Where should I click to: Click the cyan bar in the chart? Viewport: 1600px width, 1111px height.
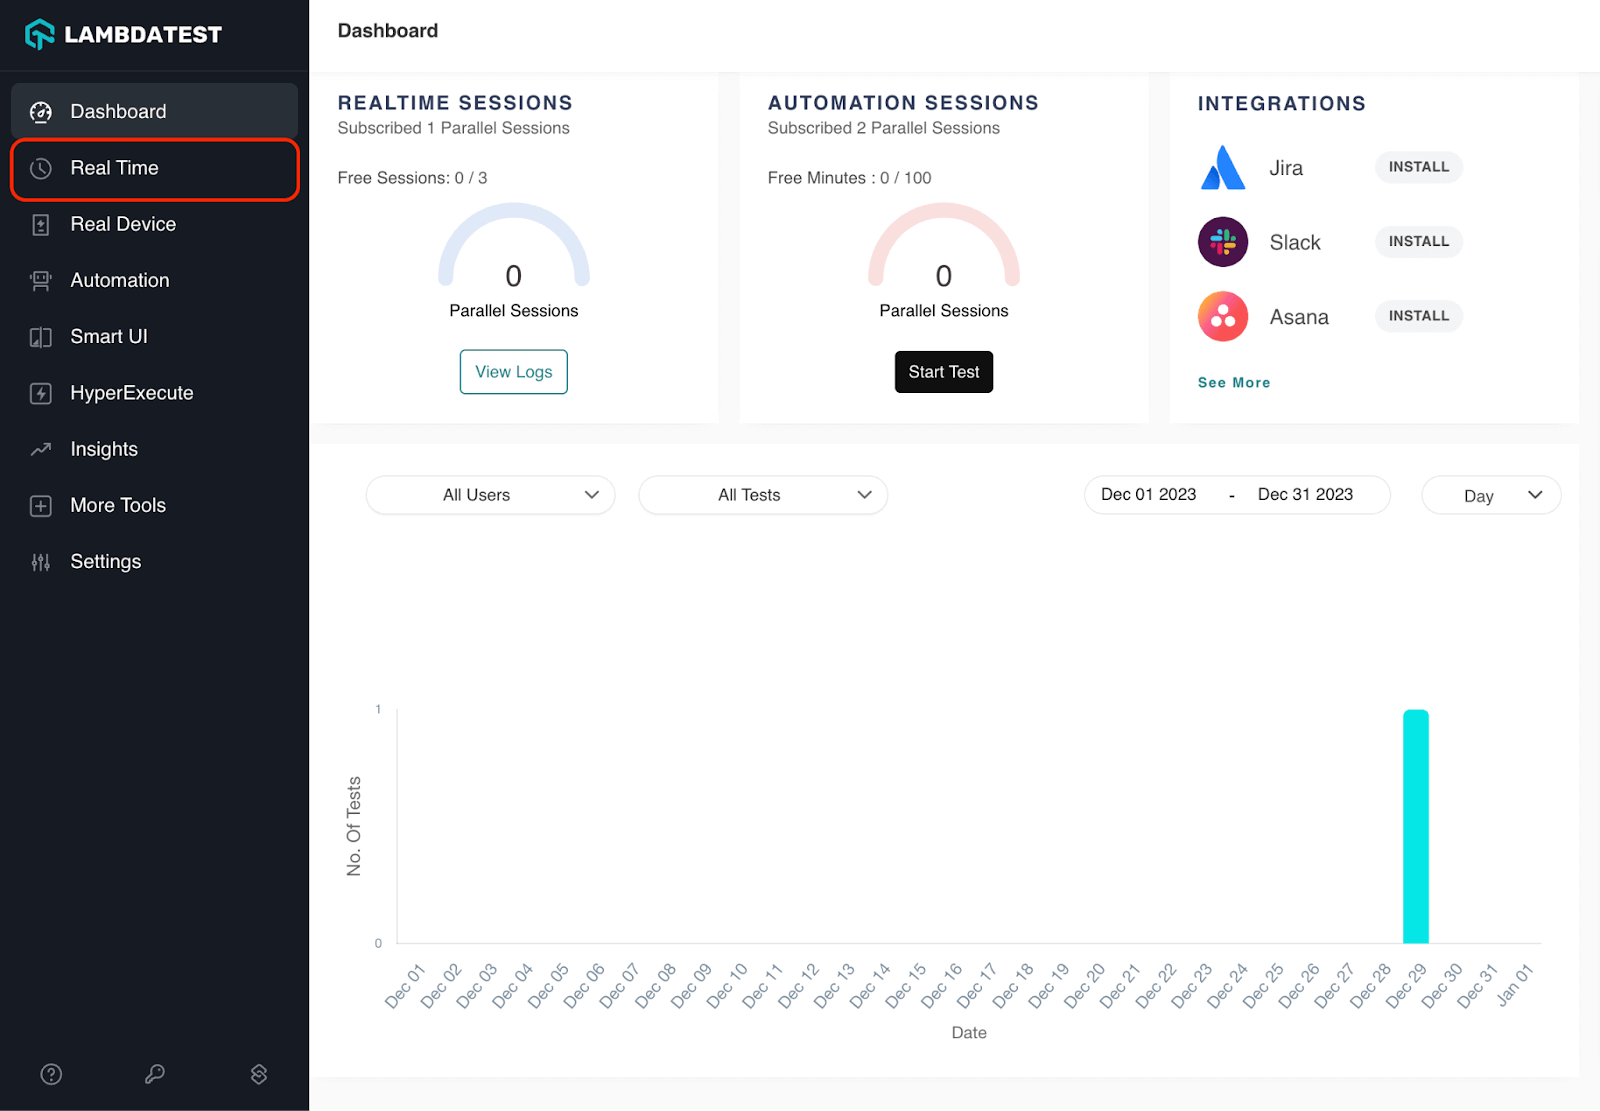pos(1415,826)
